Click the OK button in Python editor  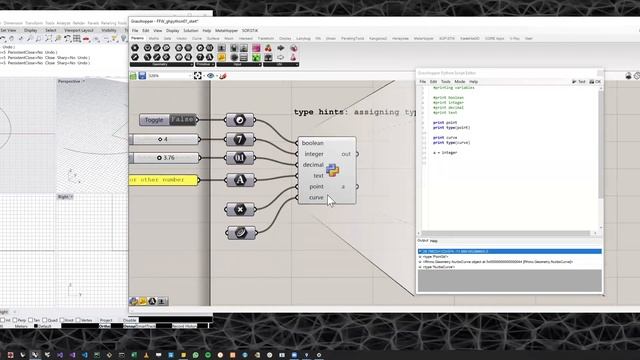pyautogui.click(x=595, y=82)
